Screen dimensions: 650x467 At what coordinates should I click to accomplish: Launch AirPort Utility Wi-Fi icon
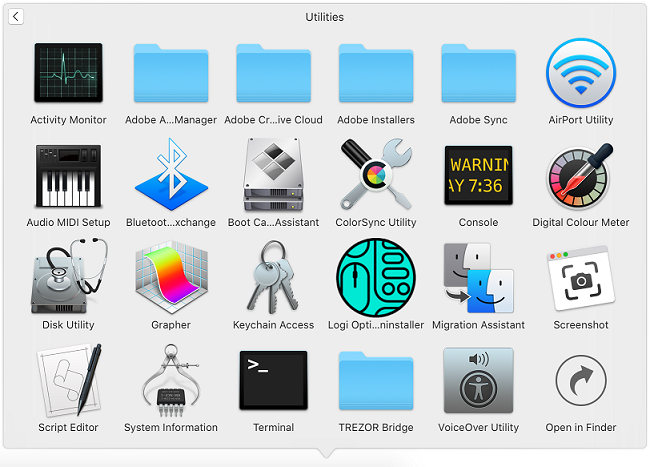click(x=581, y=73)
